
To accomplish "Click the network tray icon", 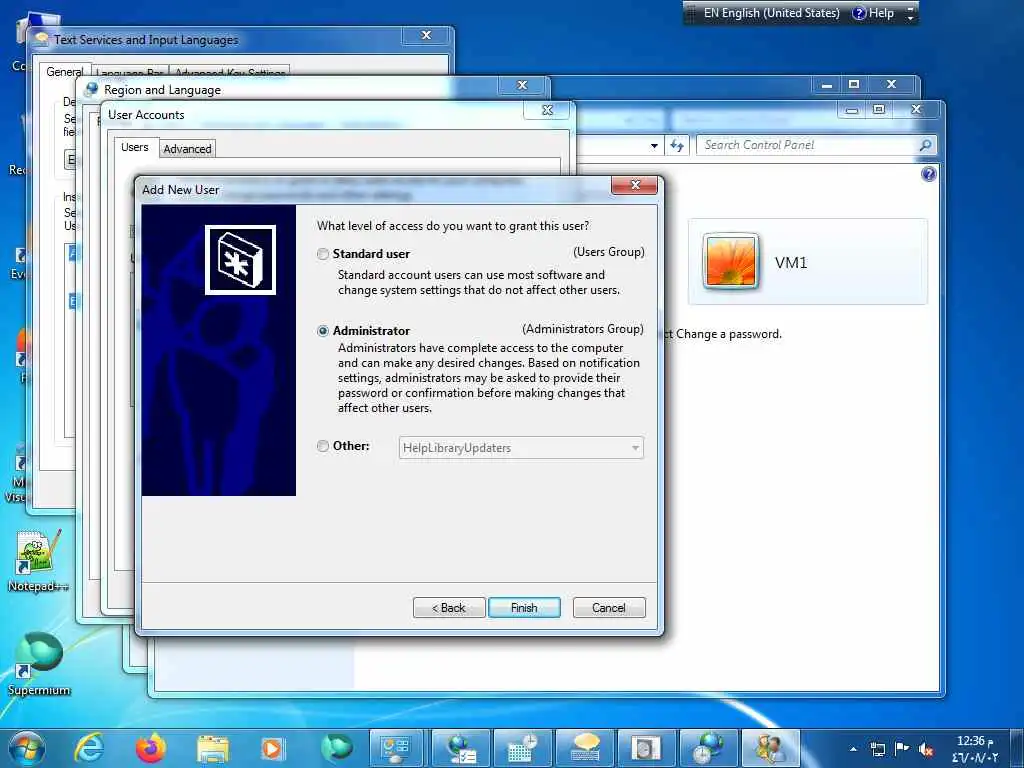I will 878,749.
